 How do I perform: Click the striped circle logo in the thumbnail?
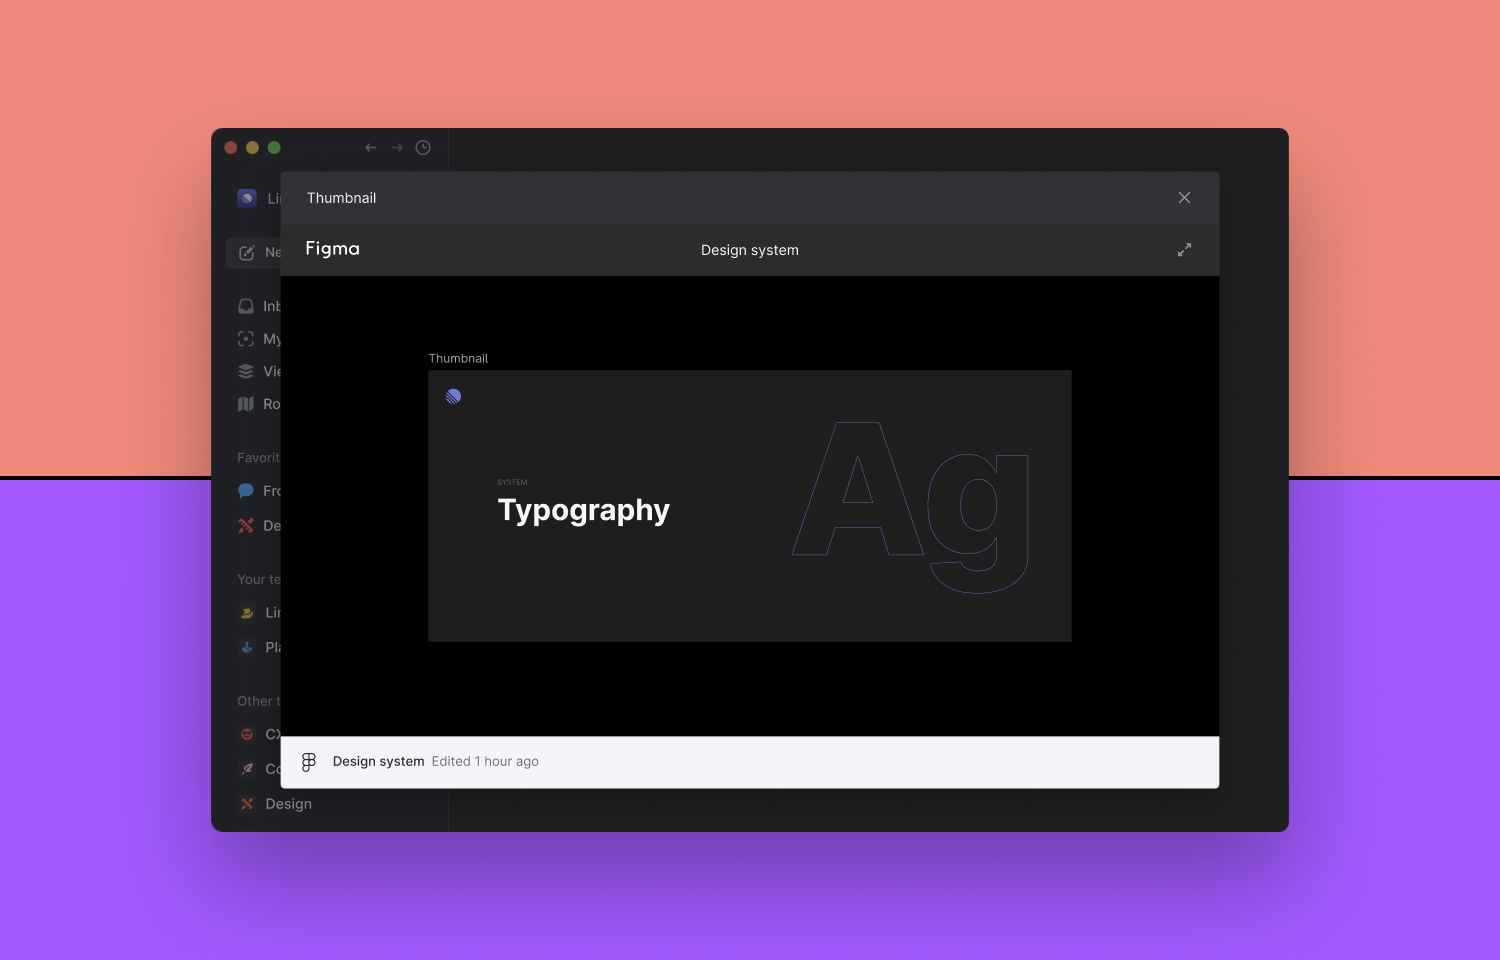[x=453, y=396]
